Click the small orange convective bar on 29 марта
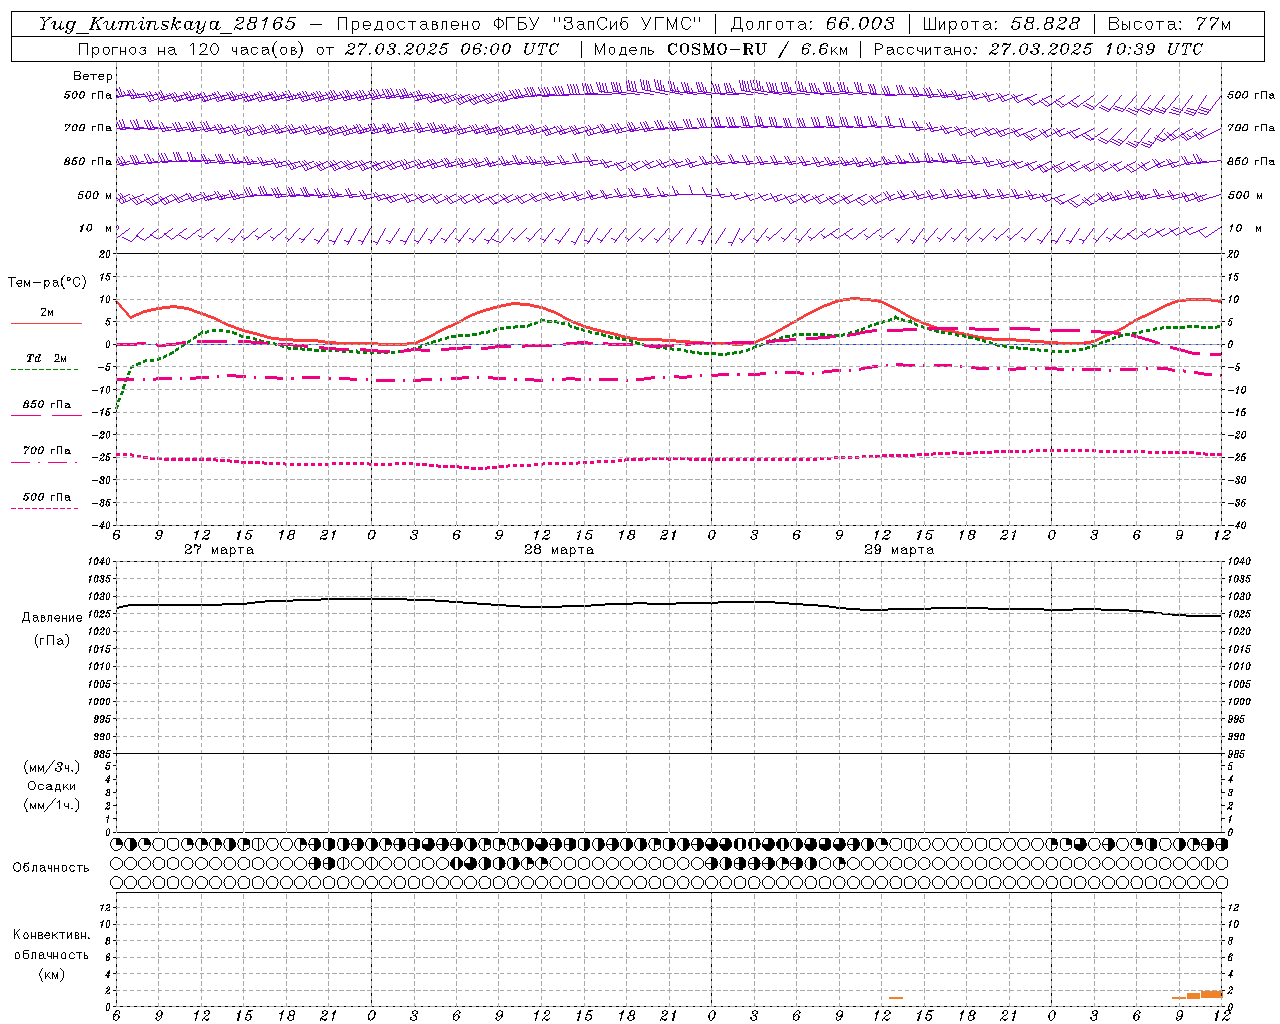The width and height of the screenshot is (1280, 1024). pyautogui.click(x=896, y=998)
